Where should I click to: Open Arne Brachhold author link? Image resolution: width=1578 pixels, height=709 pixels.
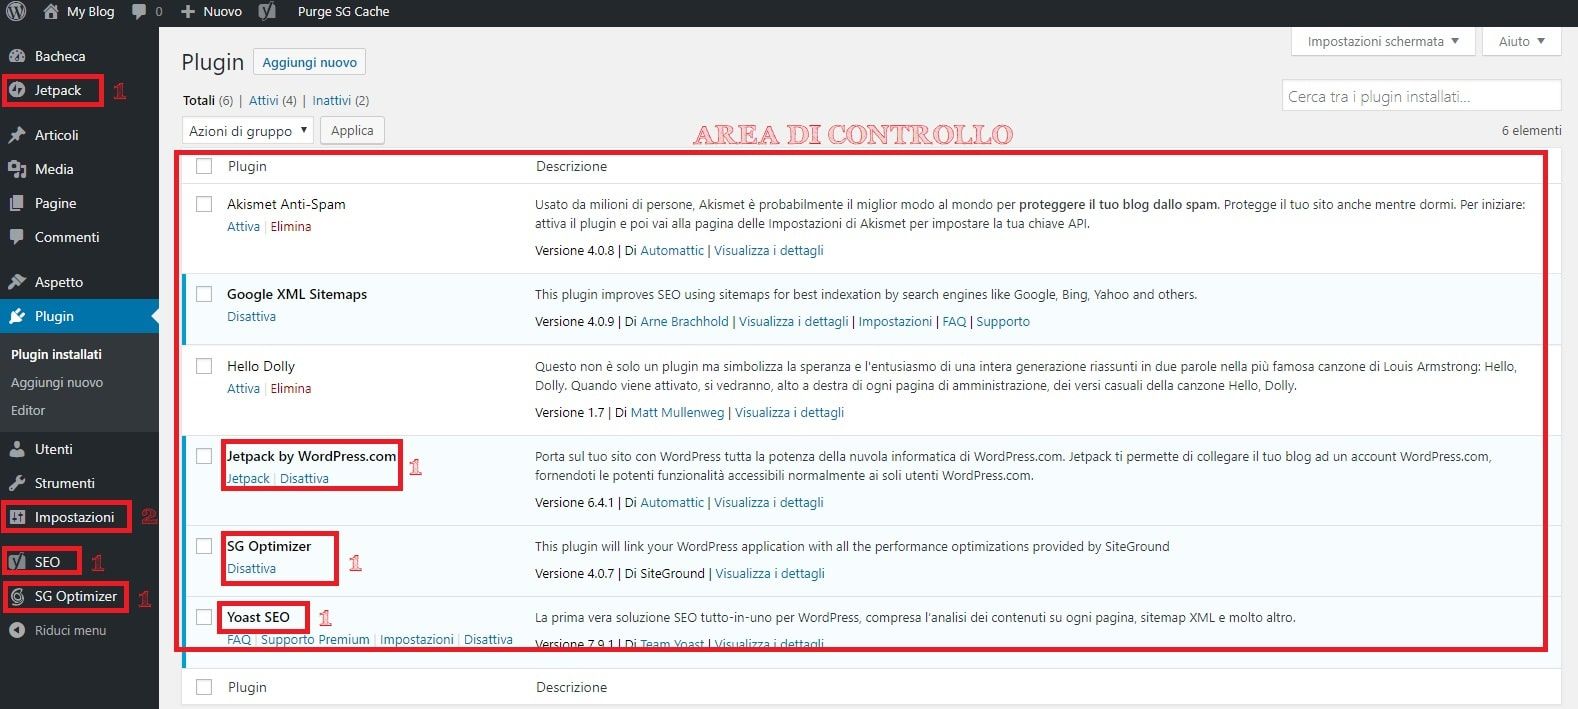(x=684, y=322)
